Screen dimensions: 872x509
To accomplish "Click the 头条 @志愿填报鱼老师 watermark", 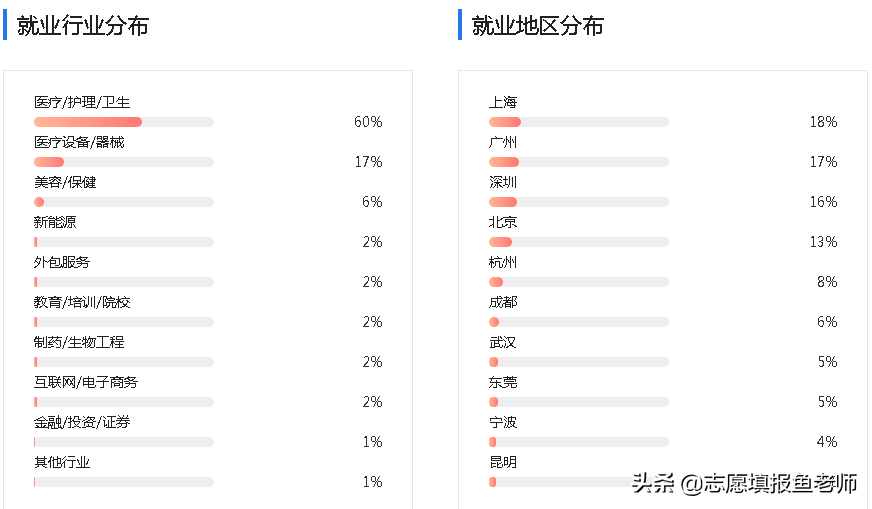I will 744,484.
